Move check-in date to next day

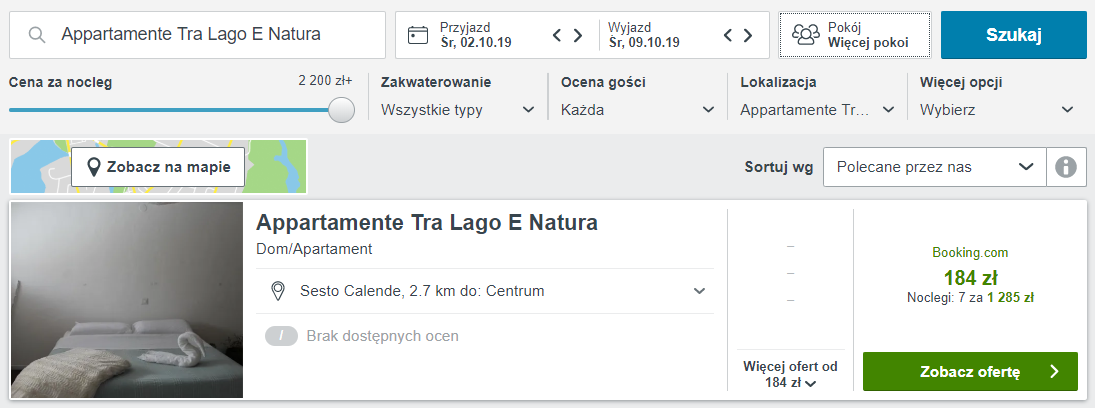(x=578, y=35)
